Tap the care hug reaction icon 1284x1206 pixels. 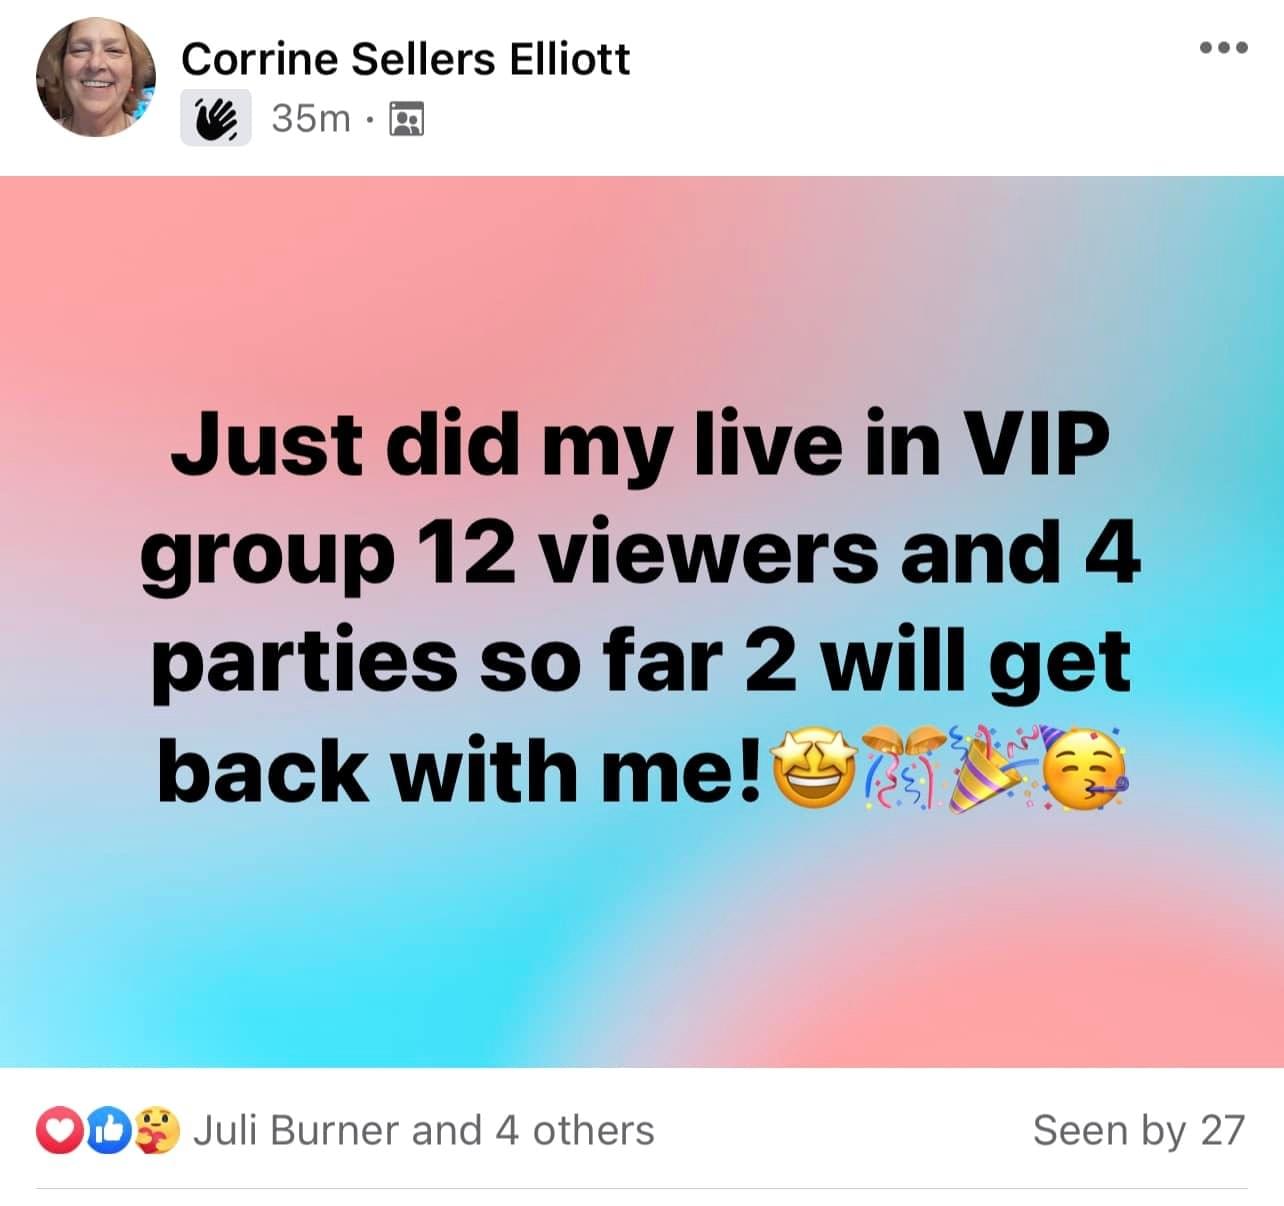[157, 1130]
